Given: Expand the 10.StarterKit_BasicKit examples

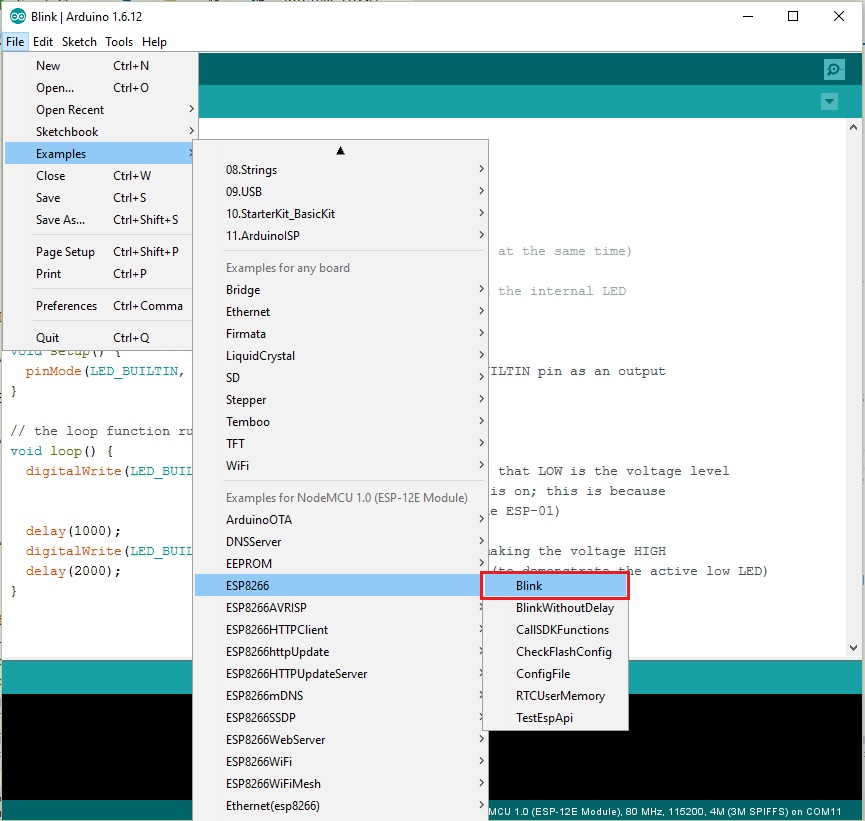Looking at the screenshot, I should click(341, 214).
